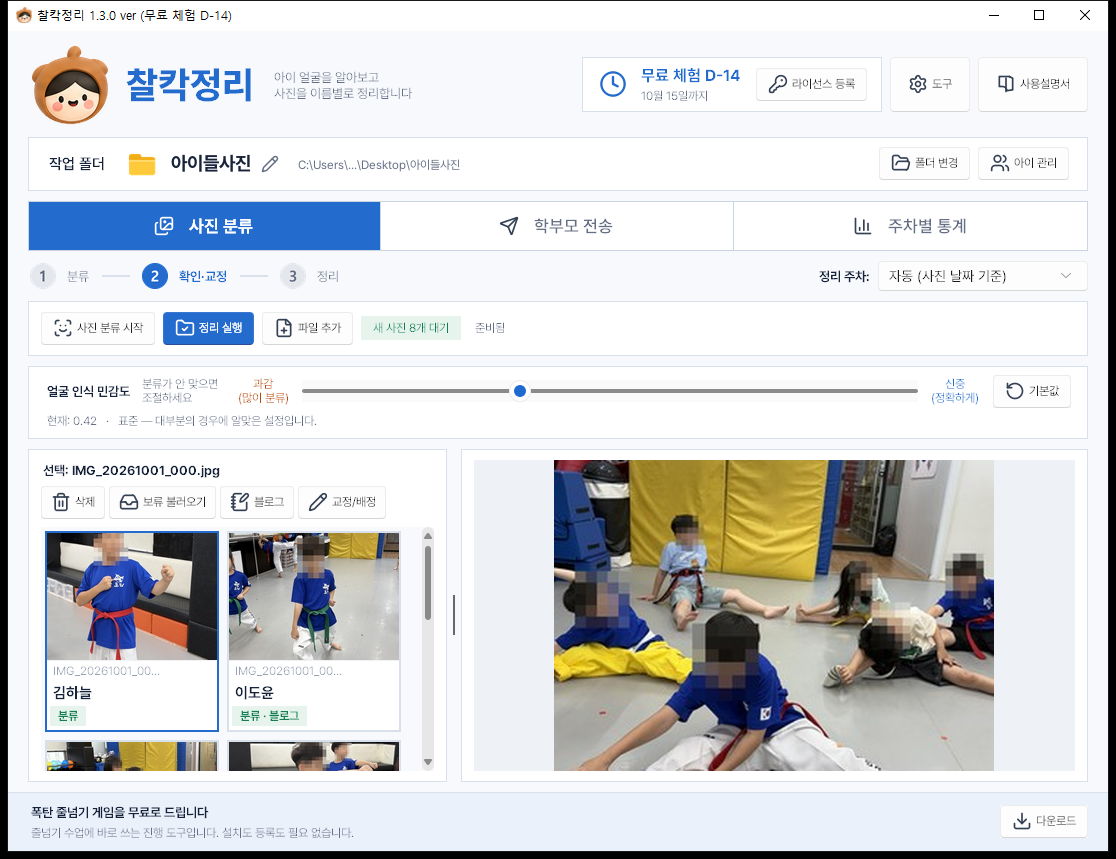Click the 폭탄 줄넘기 게임을 무료로 드립니다 banner text
Screen dimensions: 1116x859
point(120,812)
